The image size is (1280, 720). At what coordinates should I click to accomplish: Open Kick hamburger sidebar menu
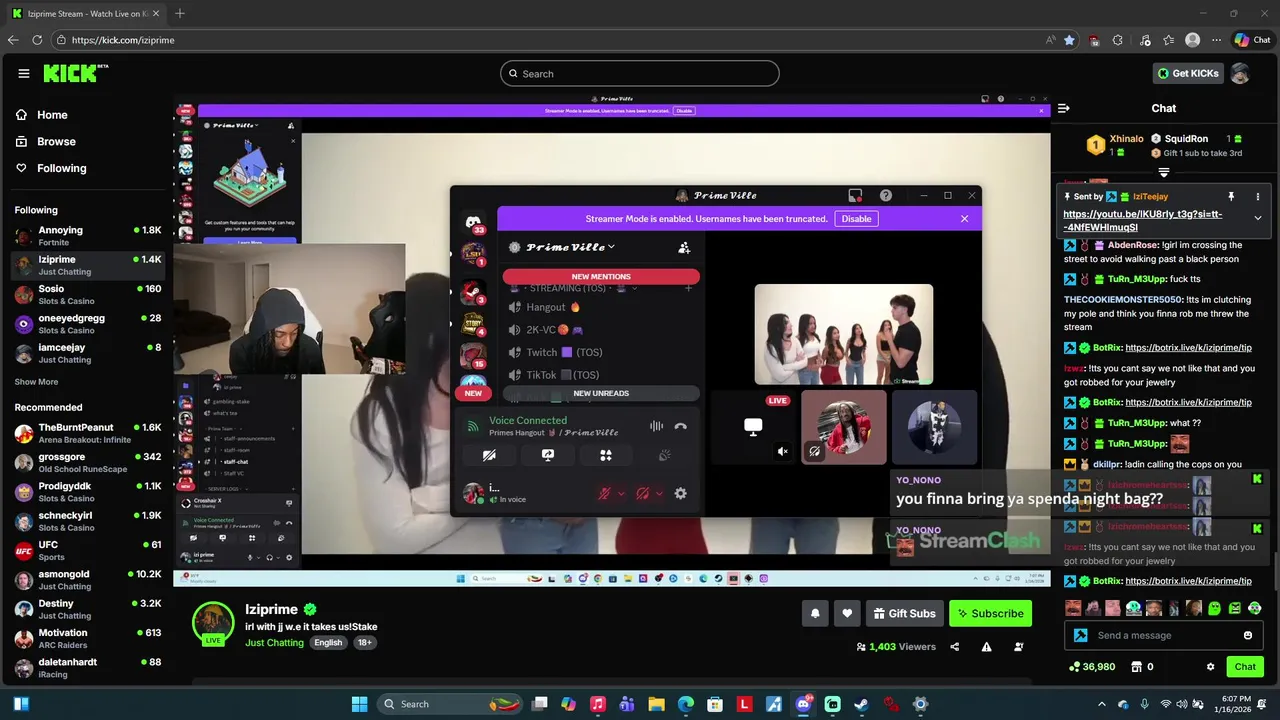point(23,73)
